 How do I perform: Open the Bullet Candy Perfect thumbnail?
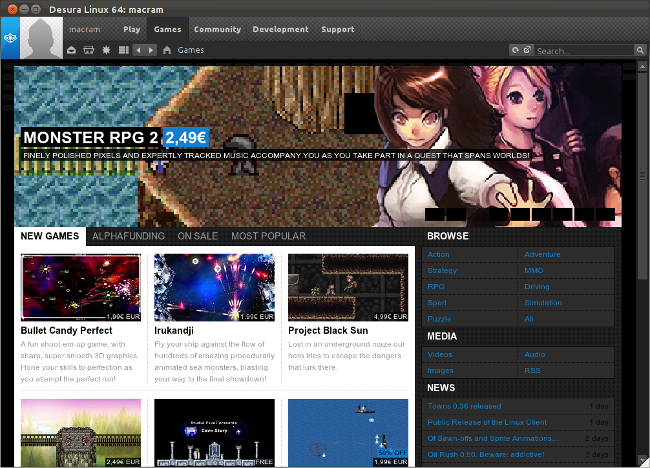81,288
